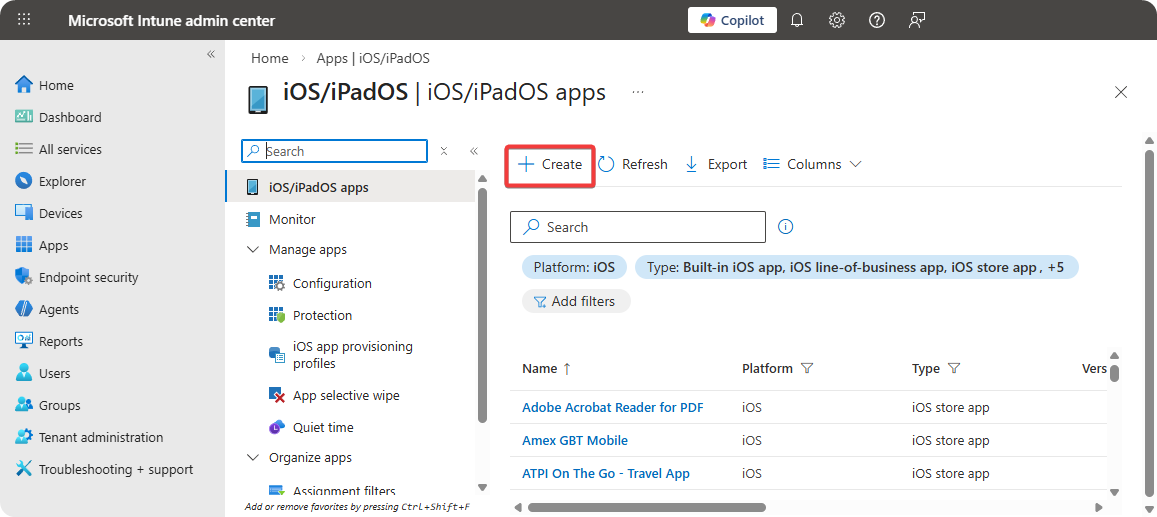This screenshot has height=517, width=1157.
Task: Click the Create button
Action: click(550, 164)
